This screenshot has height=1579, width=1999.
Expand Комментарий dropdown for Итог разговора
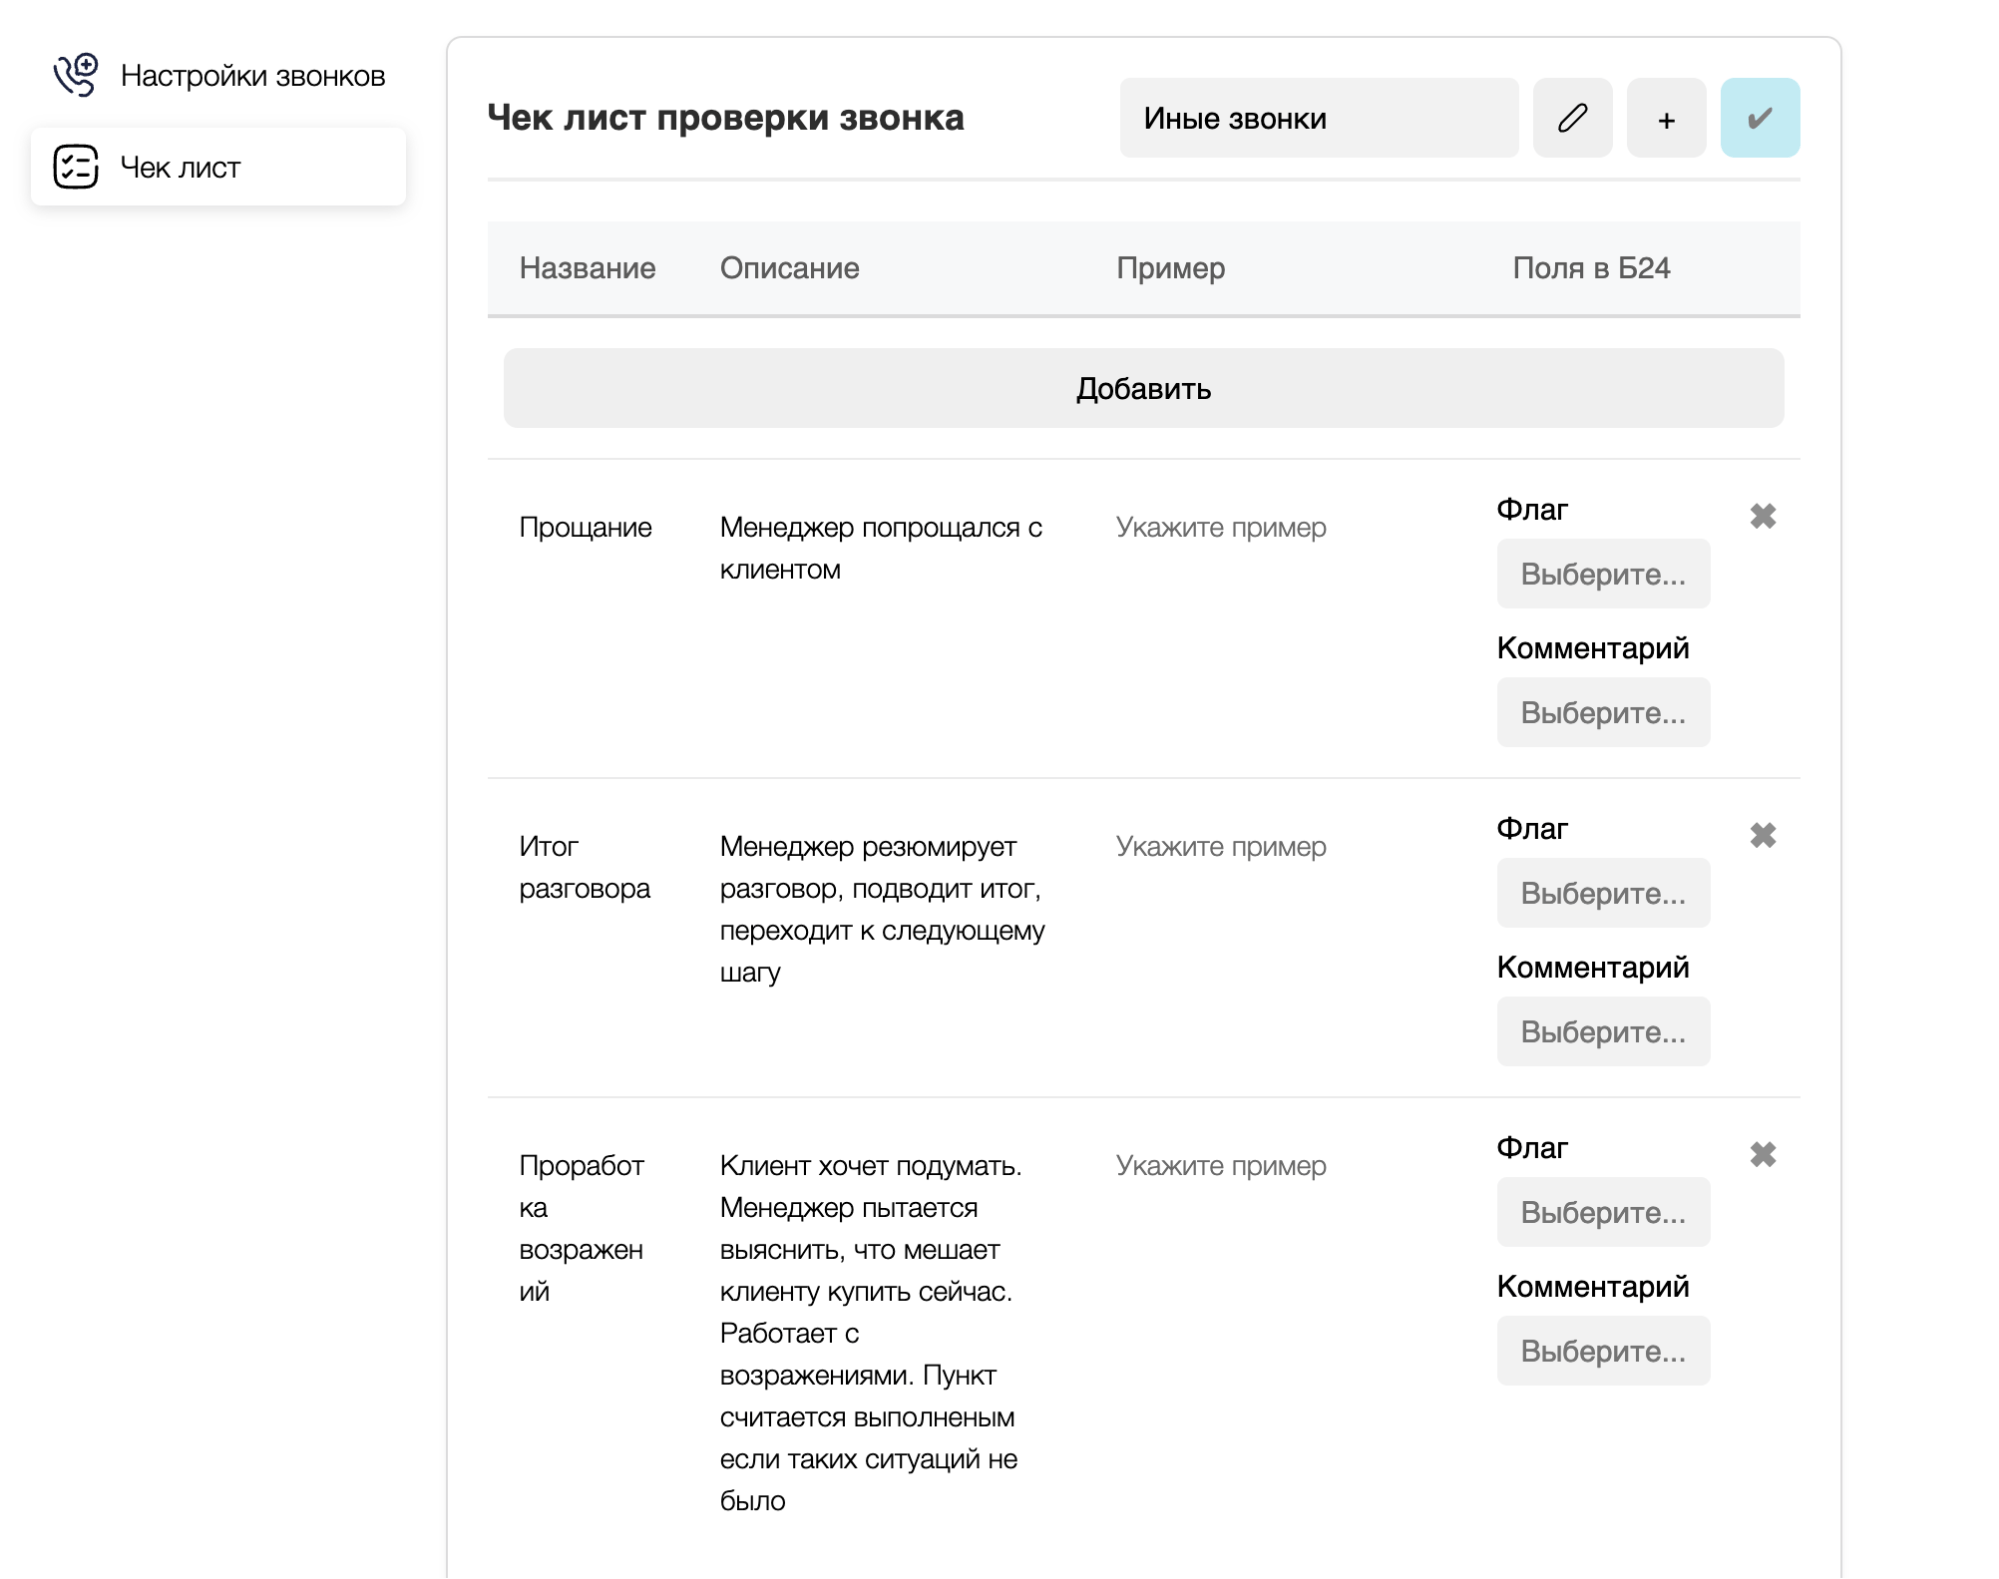pyautogui.click(x=1602, y=1032)
